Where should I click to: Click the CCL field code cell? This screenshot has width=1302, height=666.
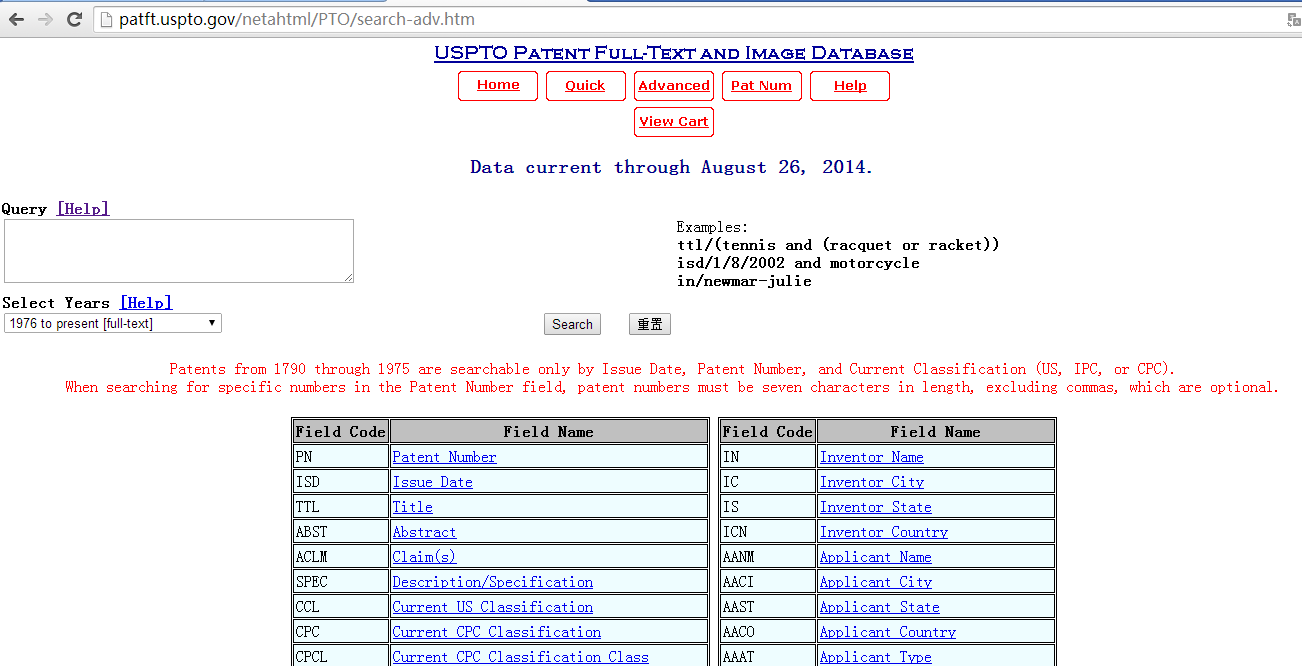[x=340, y=607]
